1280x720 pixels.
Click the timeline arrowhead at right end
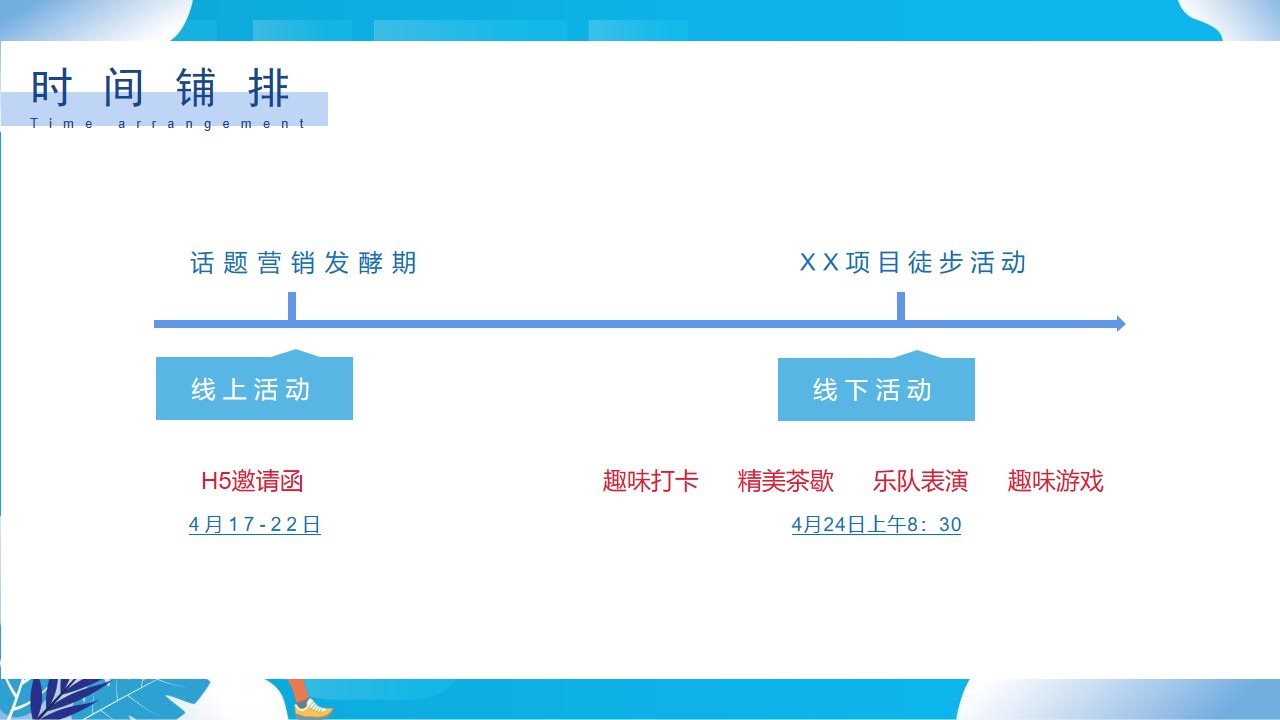pos(1121,324)
